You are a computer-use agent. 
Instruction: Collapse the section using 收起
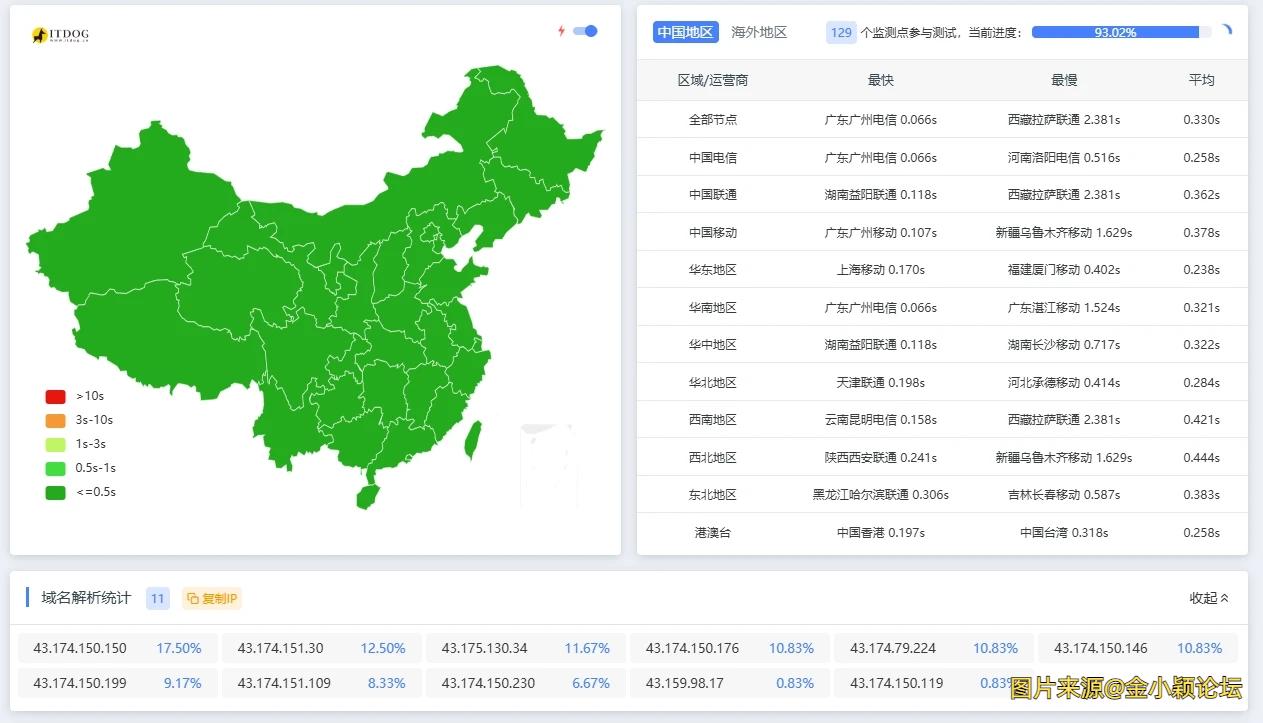(x=1208, y=598)
